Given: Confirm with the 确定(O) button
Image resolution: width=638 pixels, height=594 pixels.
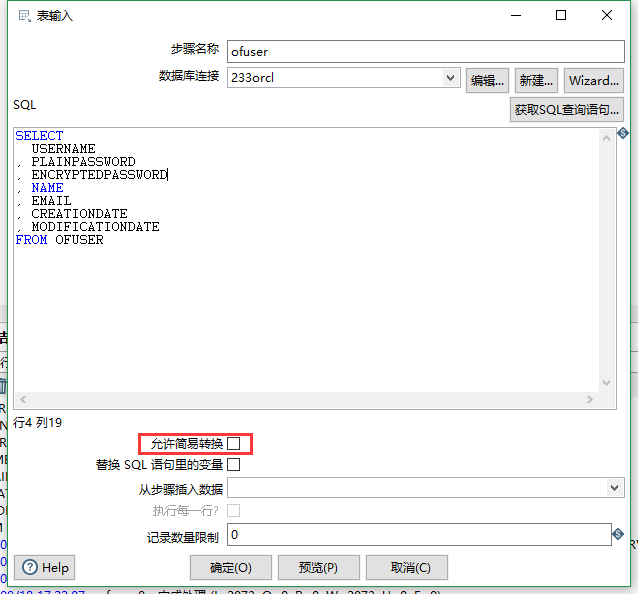Looking at the screenshot, I should [231, 567].
